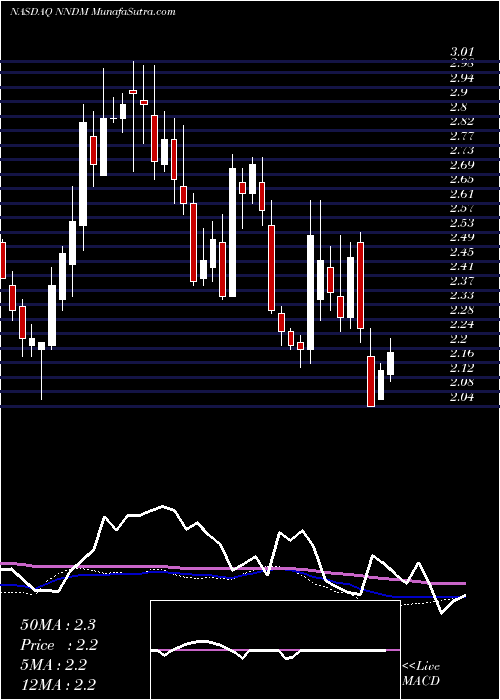This screenshot has height=700, width=500.
Task: Click the 2.82 price level label
Action: [462, 121]
